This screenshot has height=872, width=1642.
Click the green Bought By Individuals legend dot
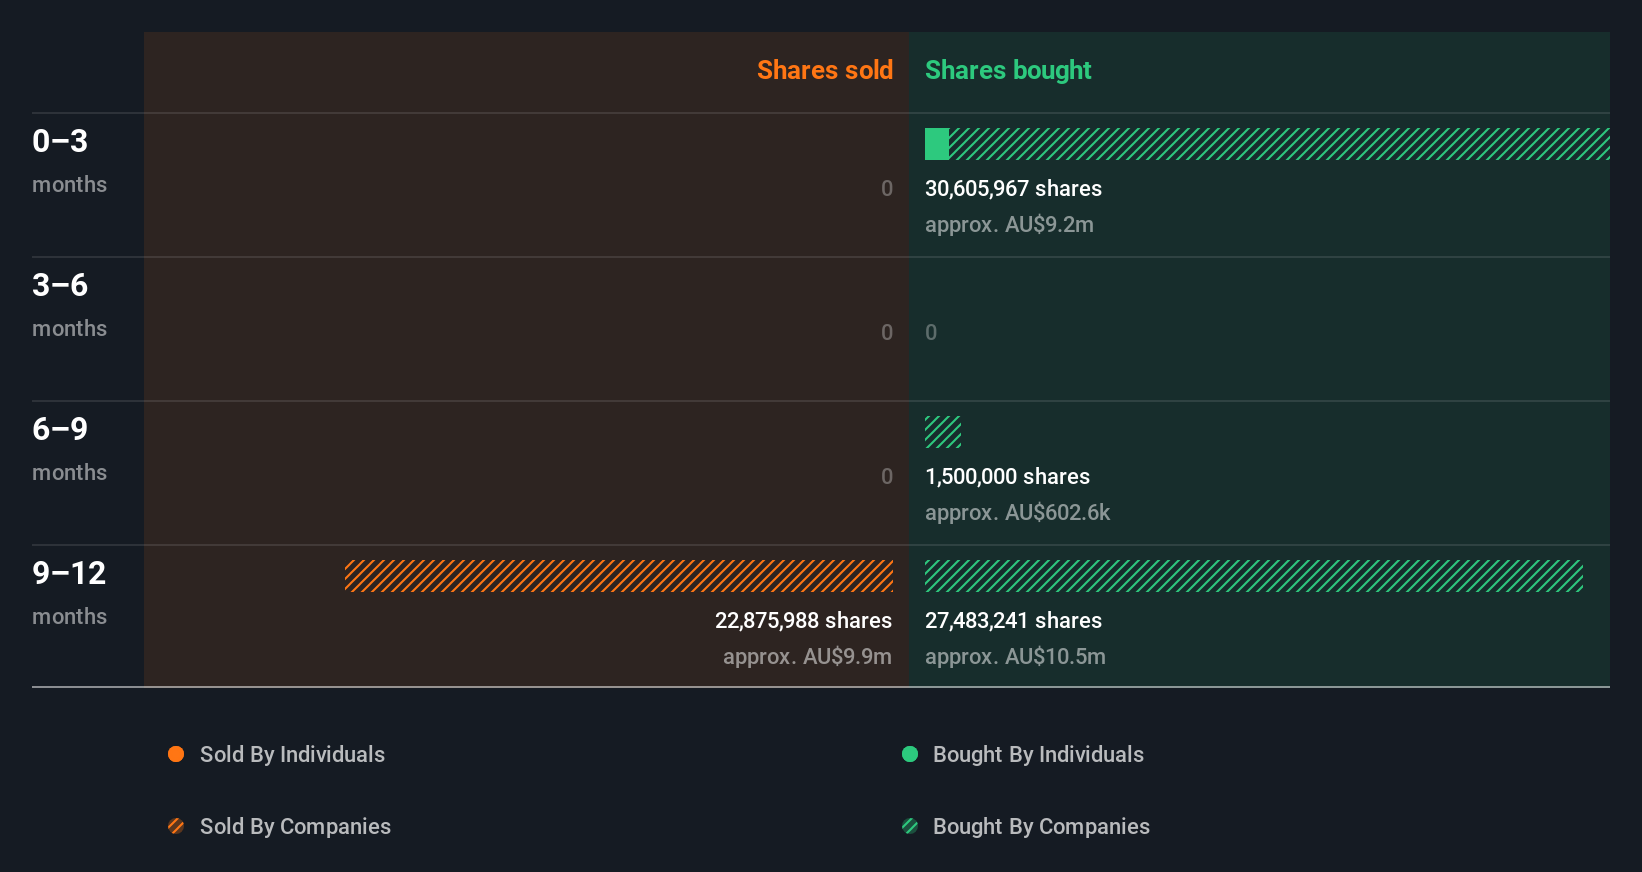tap(910, 754)
